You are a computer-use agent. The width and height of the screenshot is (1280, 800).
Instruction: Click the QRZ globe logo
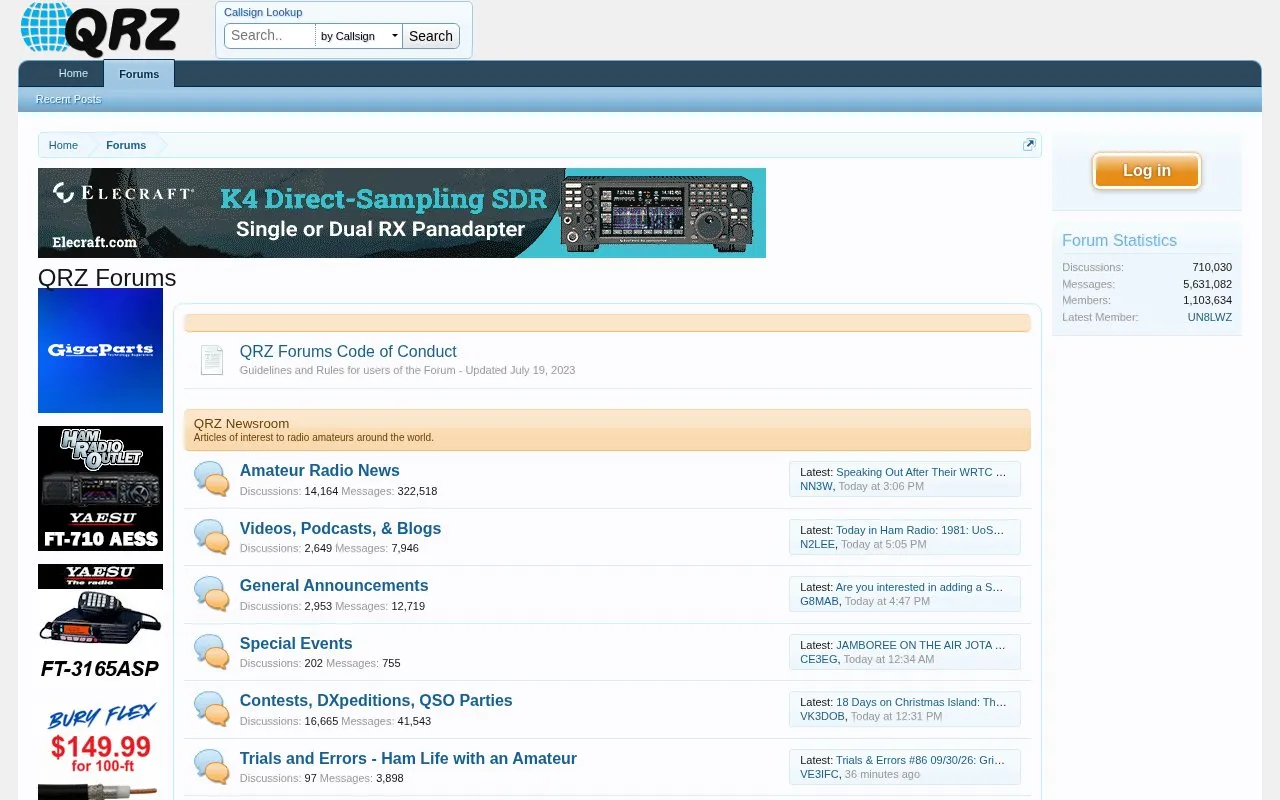pos(100,28)
